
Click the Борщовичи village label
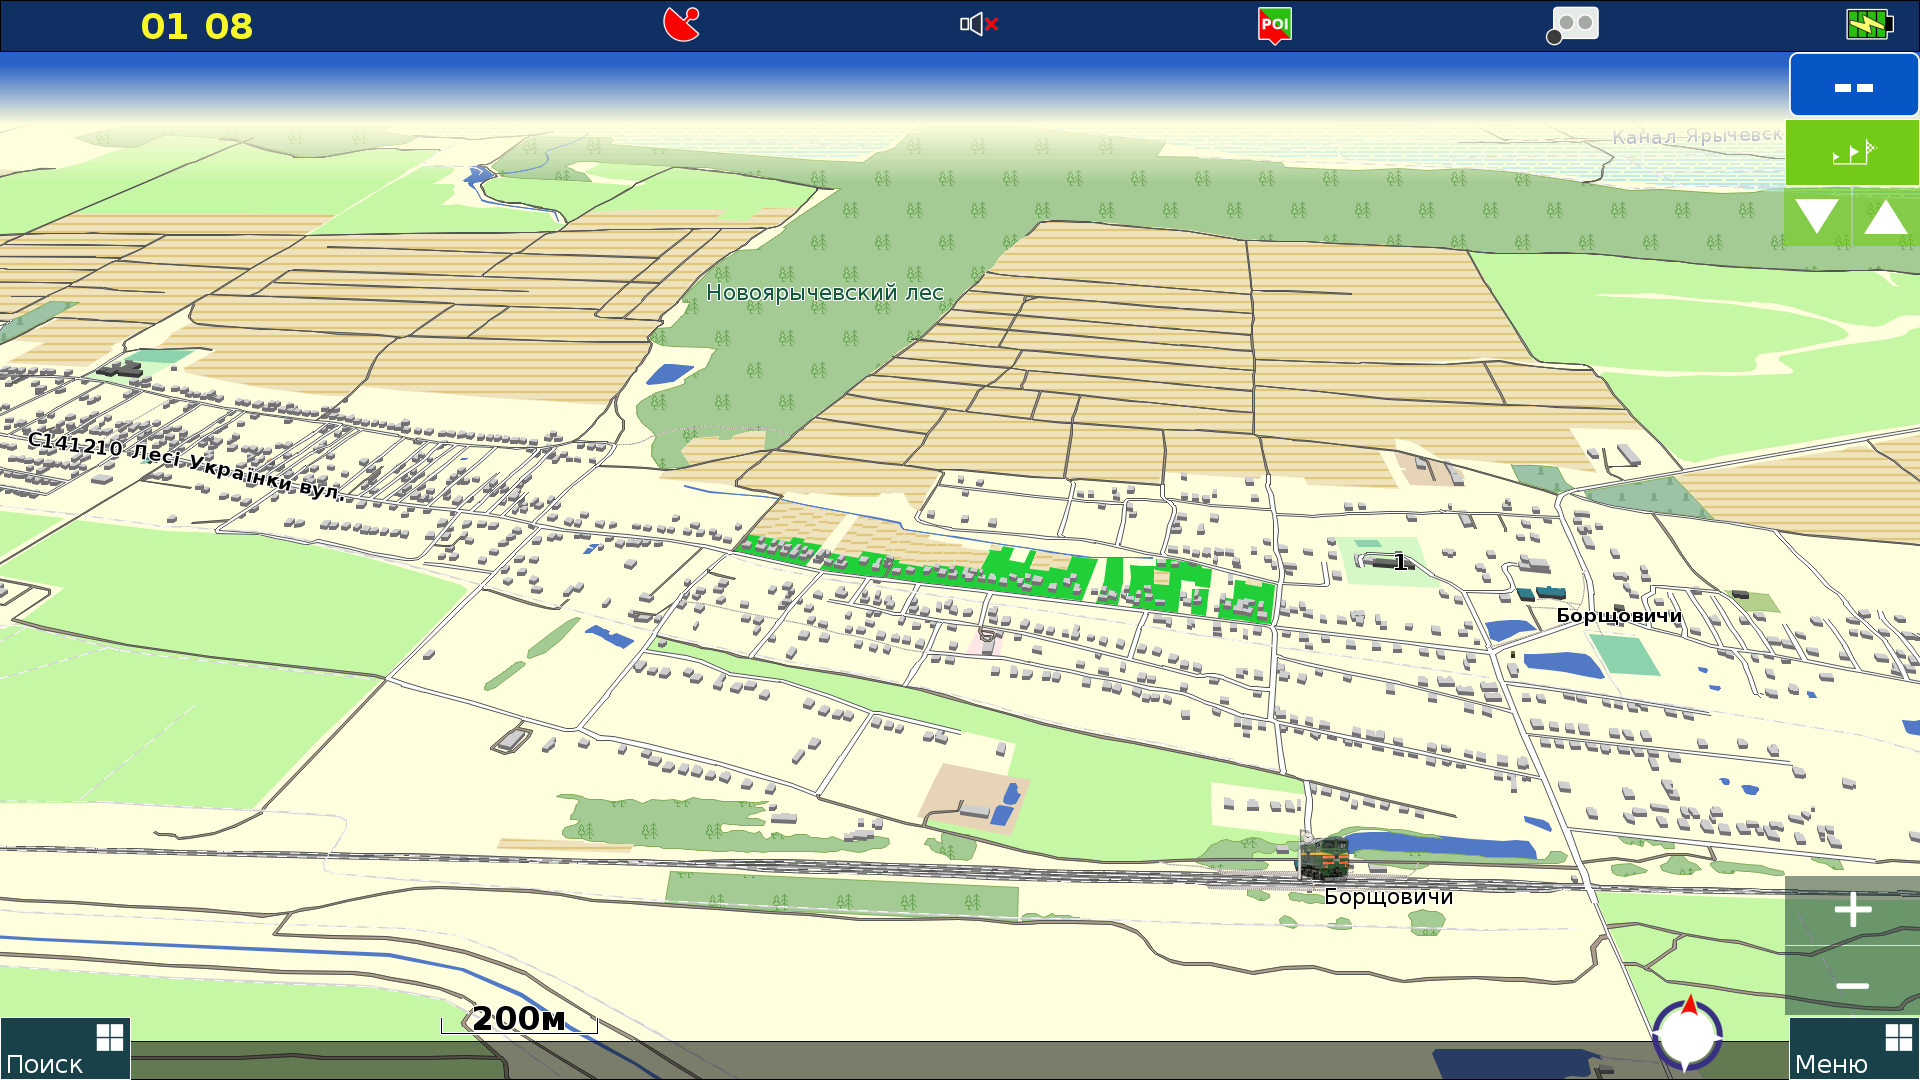click(1619, 616)
